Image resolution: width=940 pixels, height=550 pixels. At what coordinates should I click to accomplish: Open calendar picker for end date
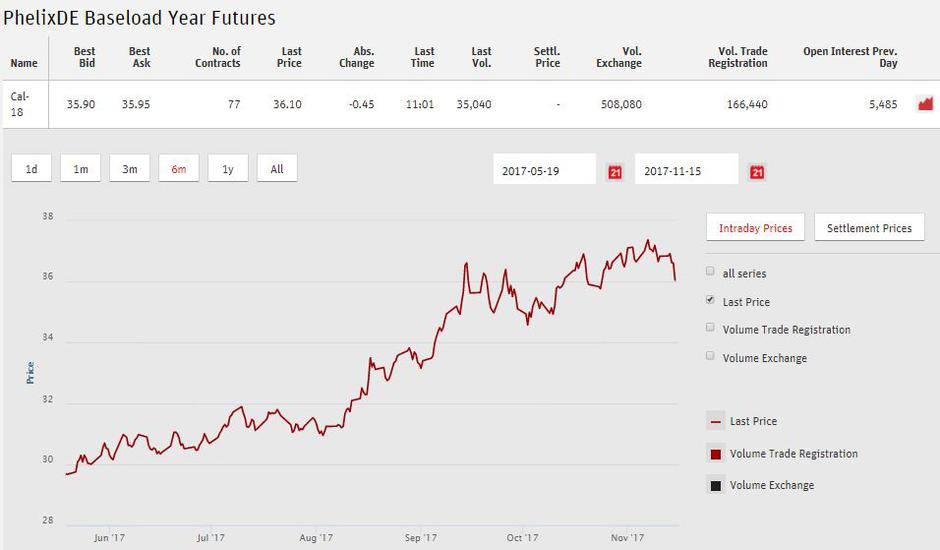(x=757, y=172)
